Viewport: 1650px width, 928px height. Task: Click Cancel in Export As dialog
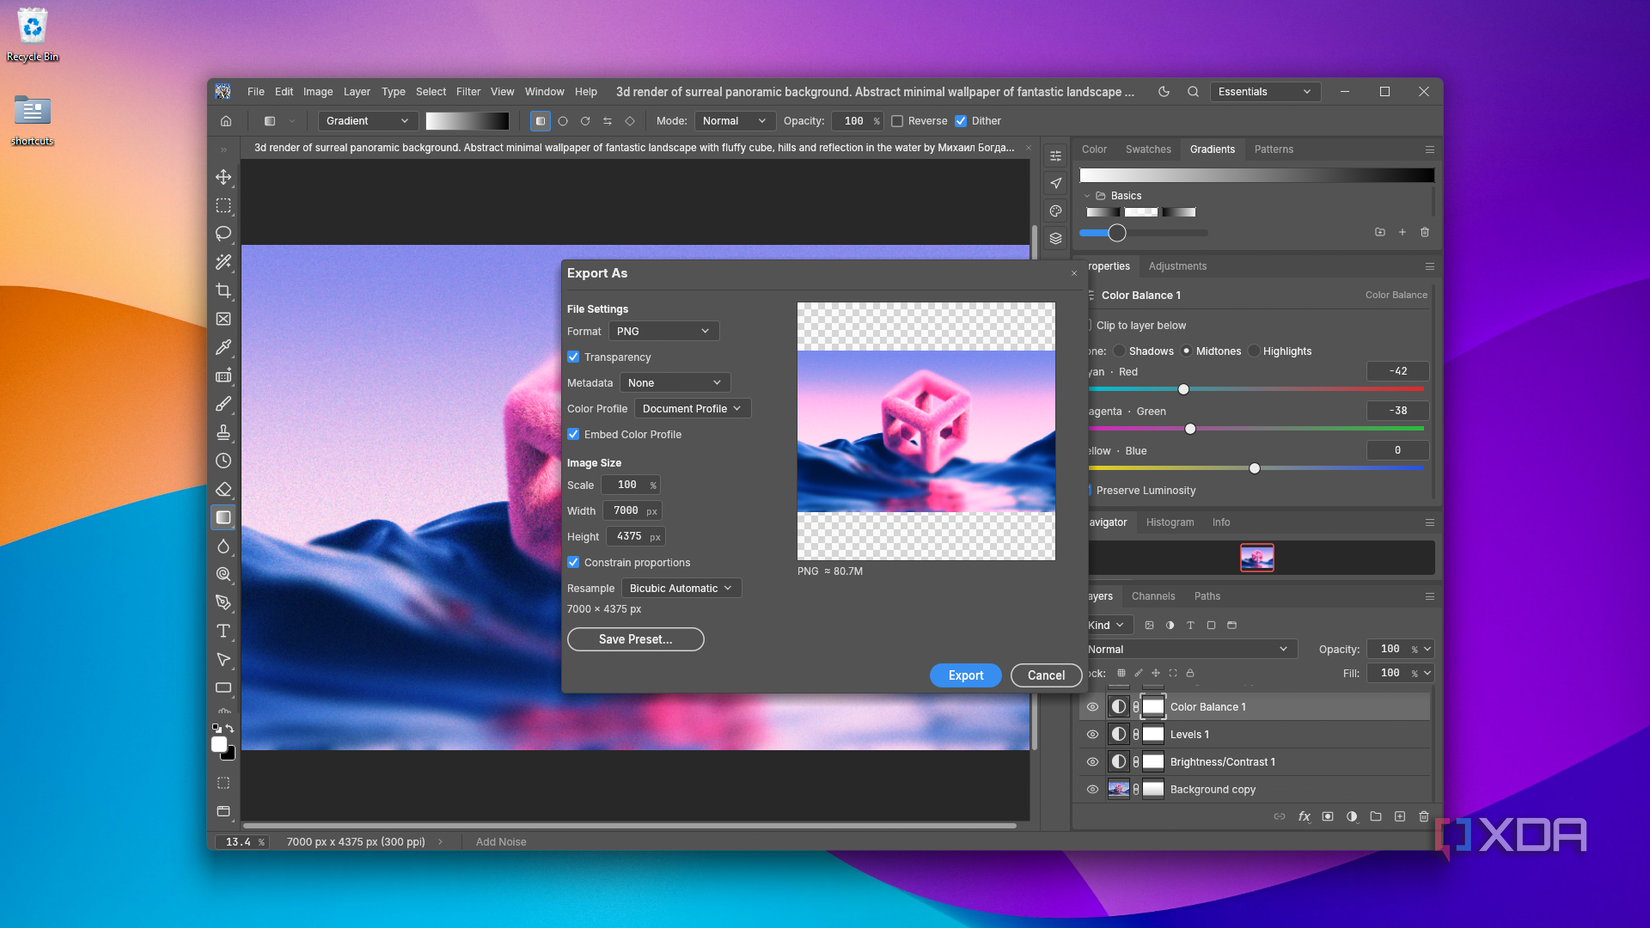click(1046, 675)
